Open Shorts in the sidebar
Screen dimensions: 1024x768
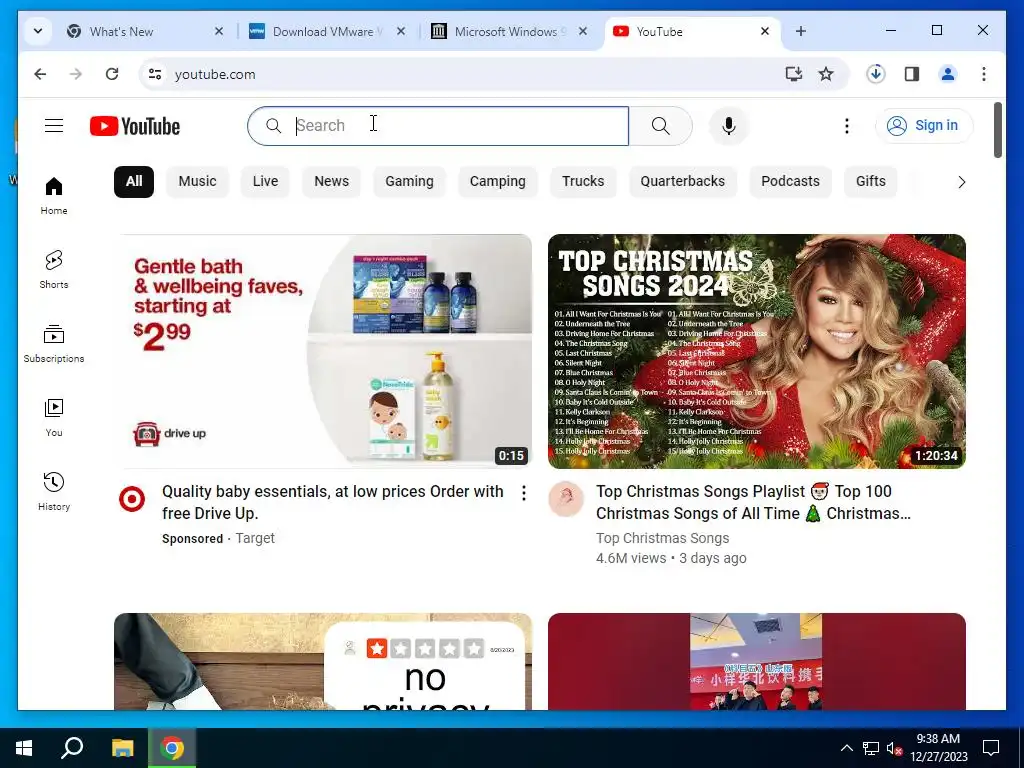click(54, 270)
